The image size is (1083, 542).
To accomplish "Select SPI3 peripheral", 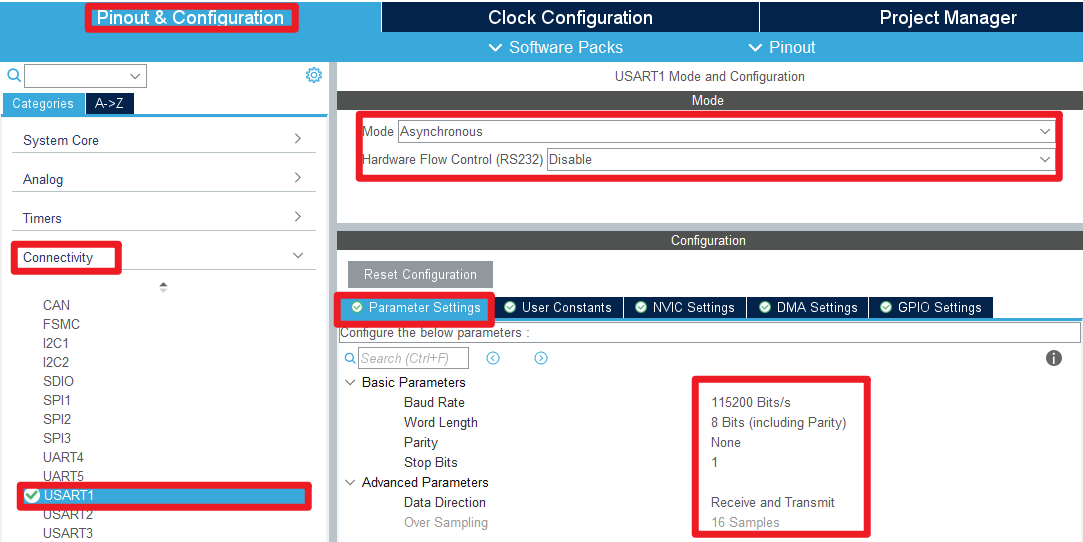I will pyautogui.click(x=57, y=438).
